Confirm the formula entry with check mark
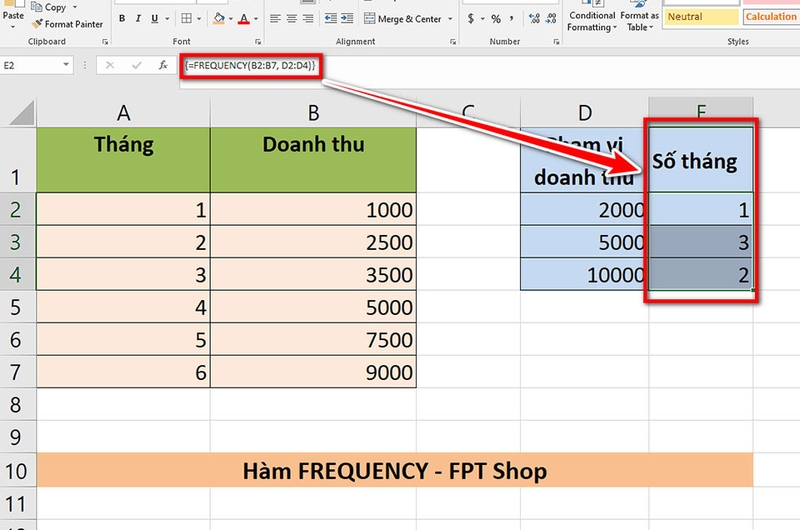 click(x=136, y=65)
